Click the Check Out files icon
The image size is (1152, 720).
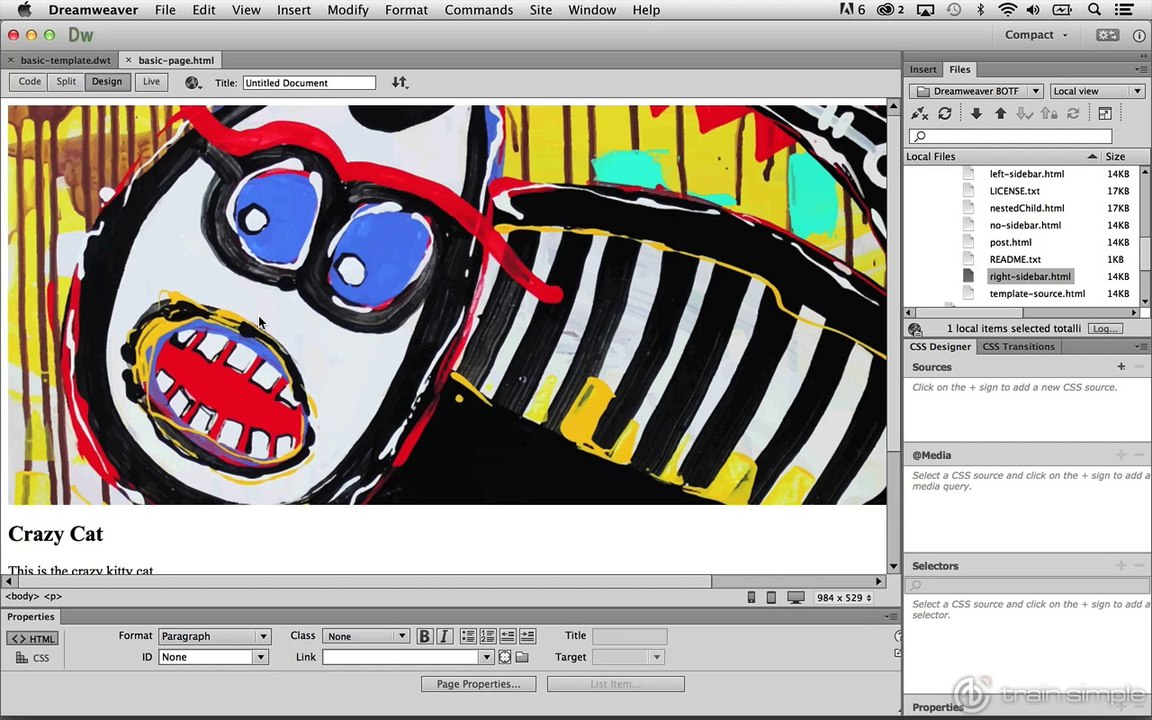coord(1024,113)
